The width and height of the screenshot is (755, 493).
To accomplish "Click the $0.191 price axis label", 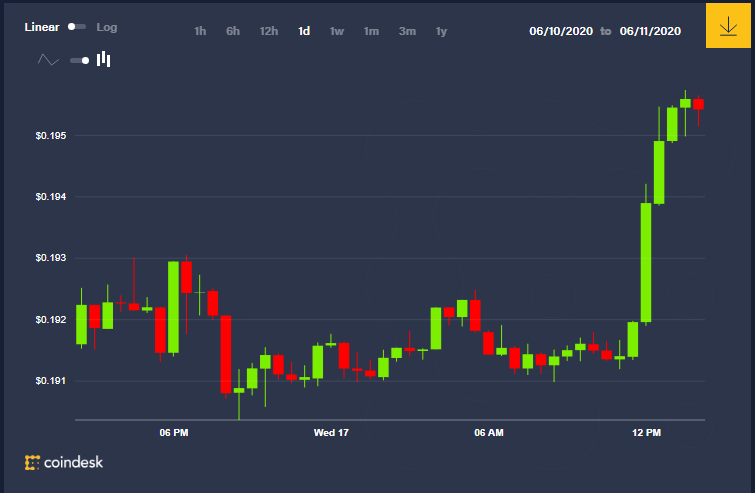I will (51, 381).
